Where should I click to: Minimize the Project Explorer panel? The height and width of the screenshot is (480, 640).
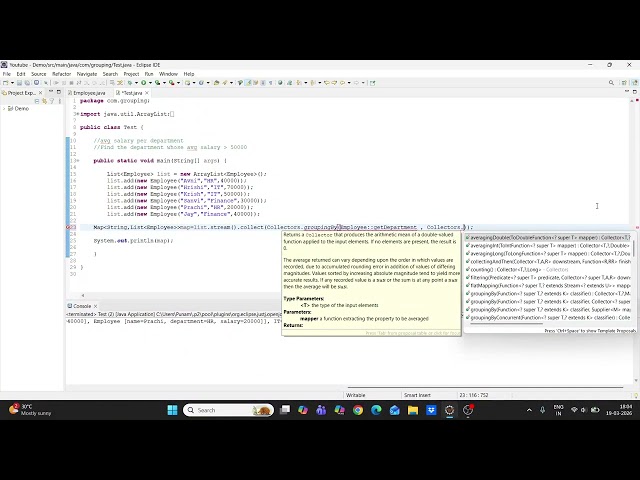(51, 91)
